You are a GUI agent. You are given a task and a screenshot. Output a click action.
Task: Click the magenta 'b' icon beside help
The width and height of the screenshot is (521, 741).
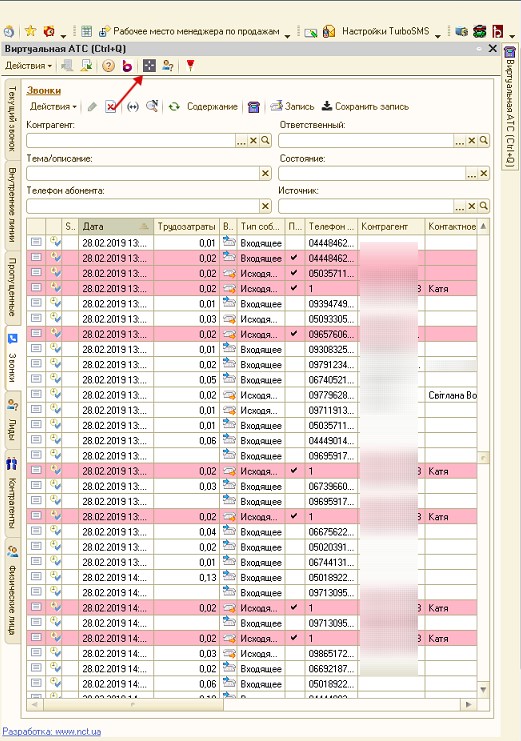[x=127, y=66]
